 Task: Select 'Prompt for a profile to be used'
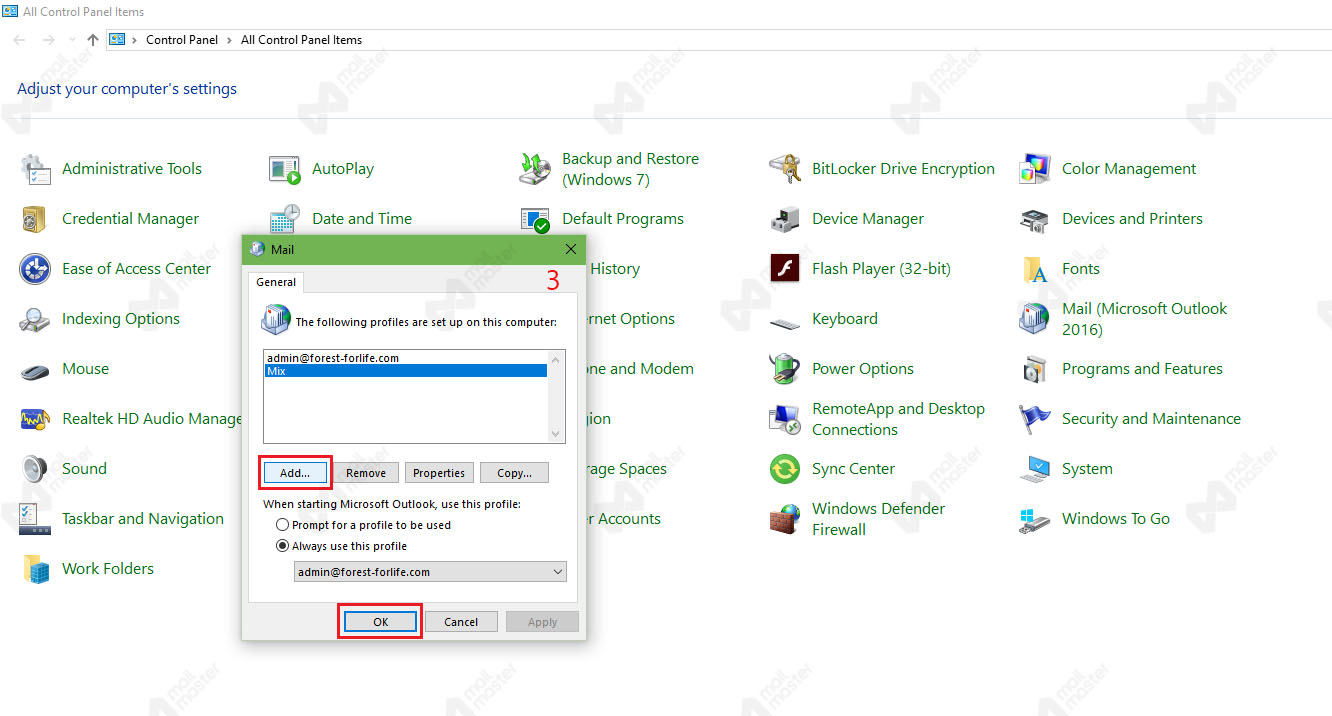click(x=283, y=525)
